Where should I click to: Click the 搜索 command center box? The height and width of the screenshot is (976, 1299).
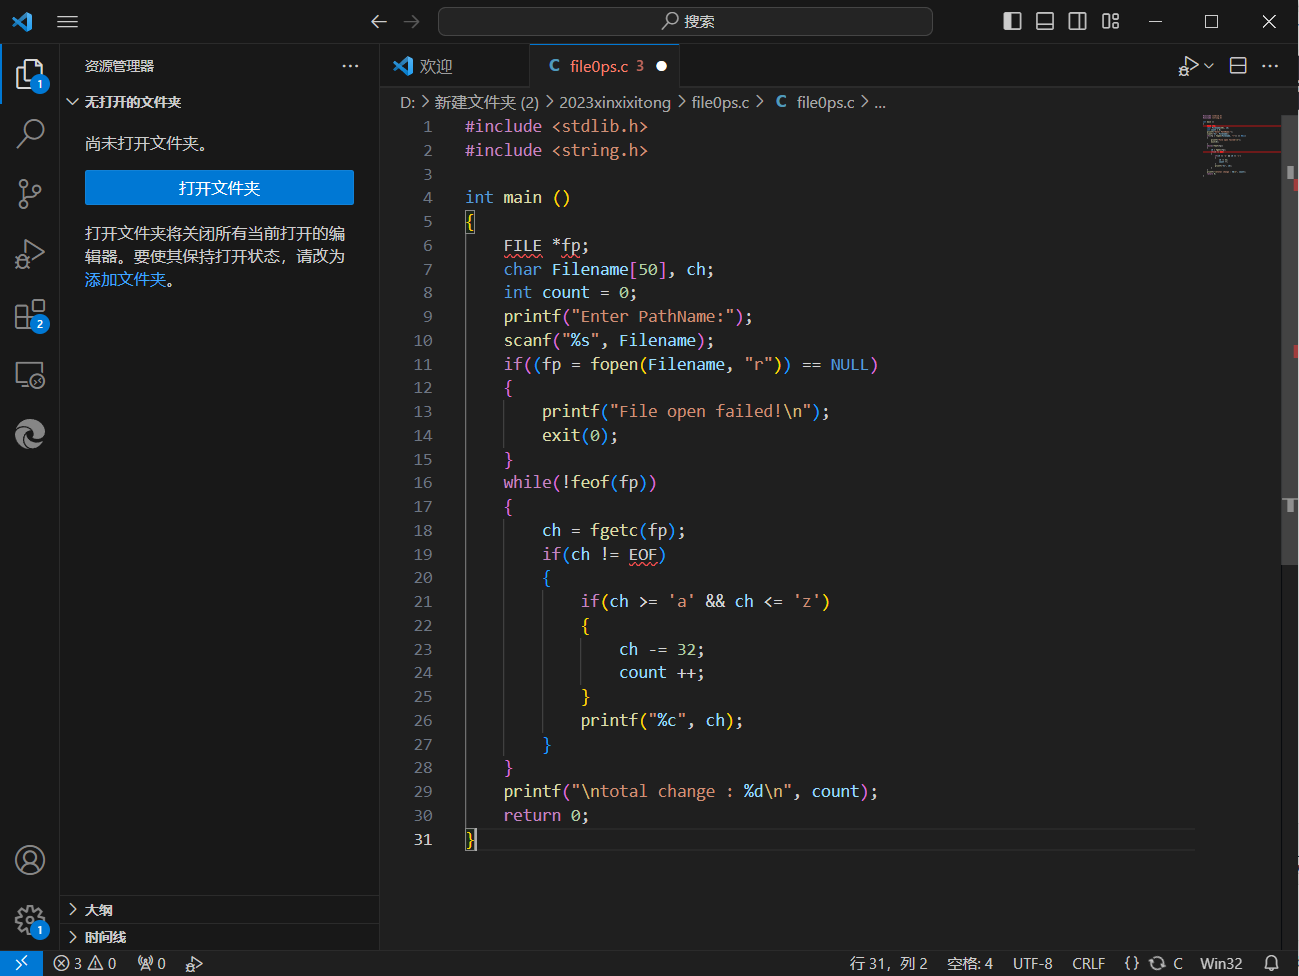(x=685, y=21)
